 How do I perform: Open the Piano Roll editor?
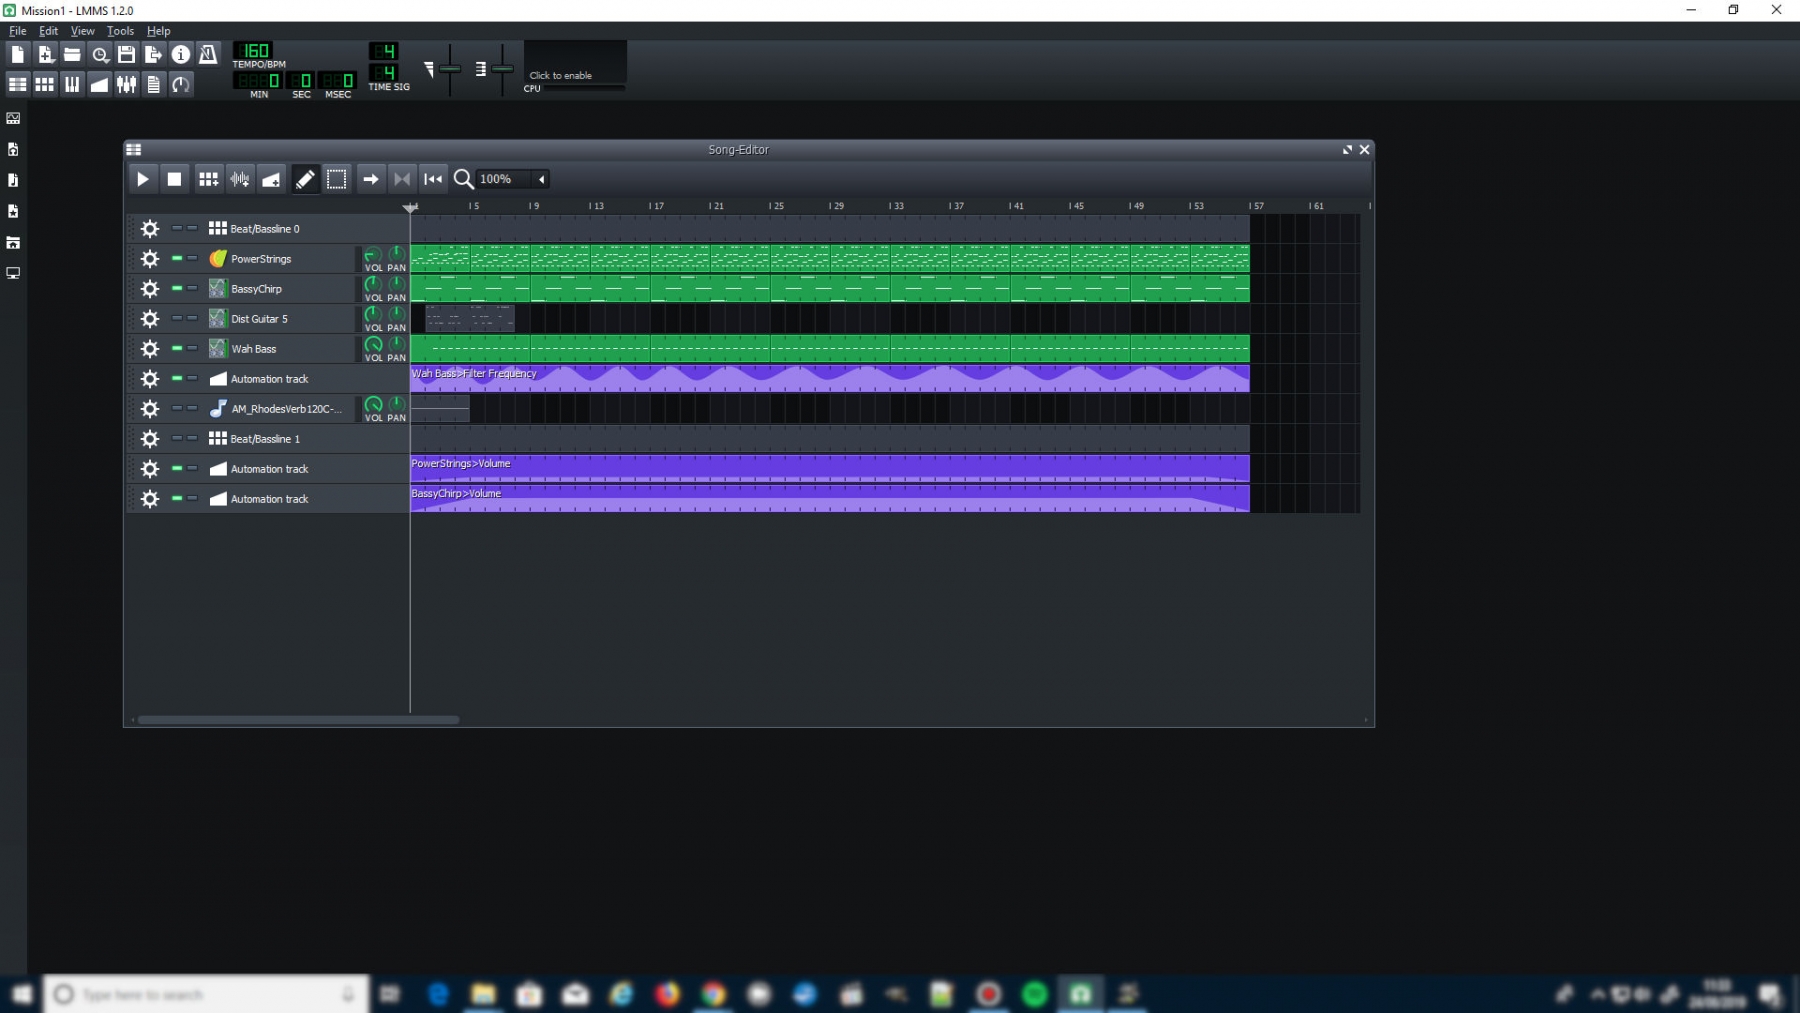point(72,85)
